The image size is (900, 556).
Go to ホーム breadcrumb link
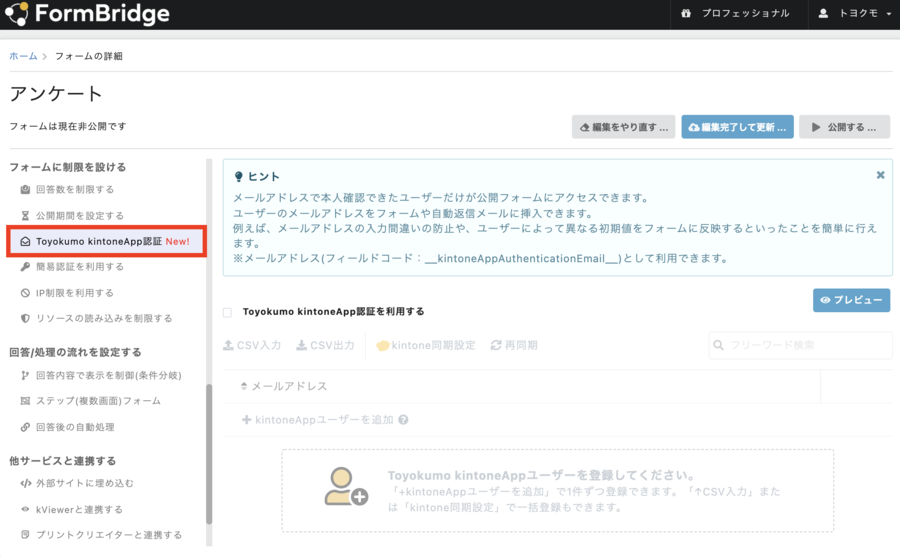pos(23,56)
